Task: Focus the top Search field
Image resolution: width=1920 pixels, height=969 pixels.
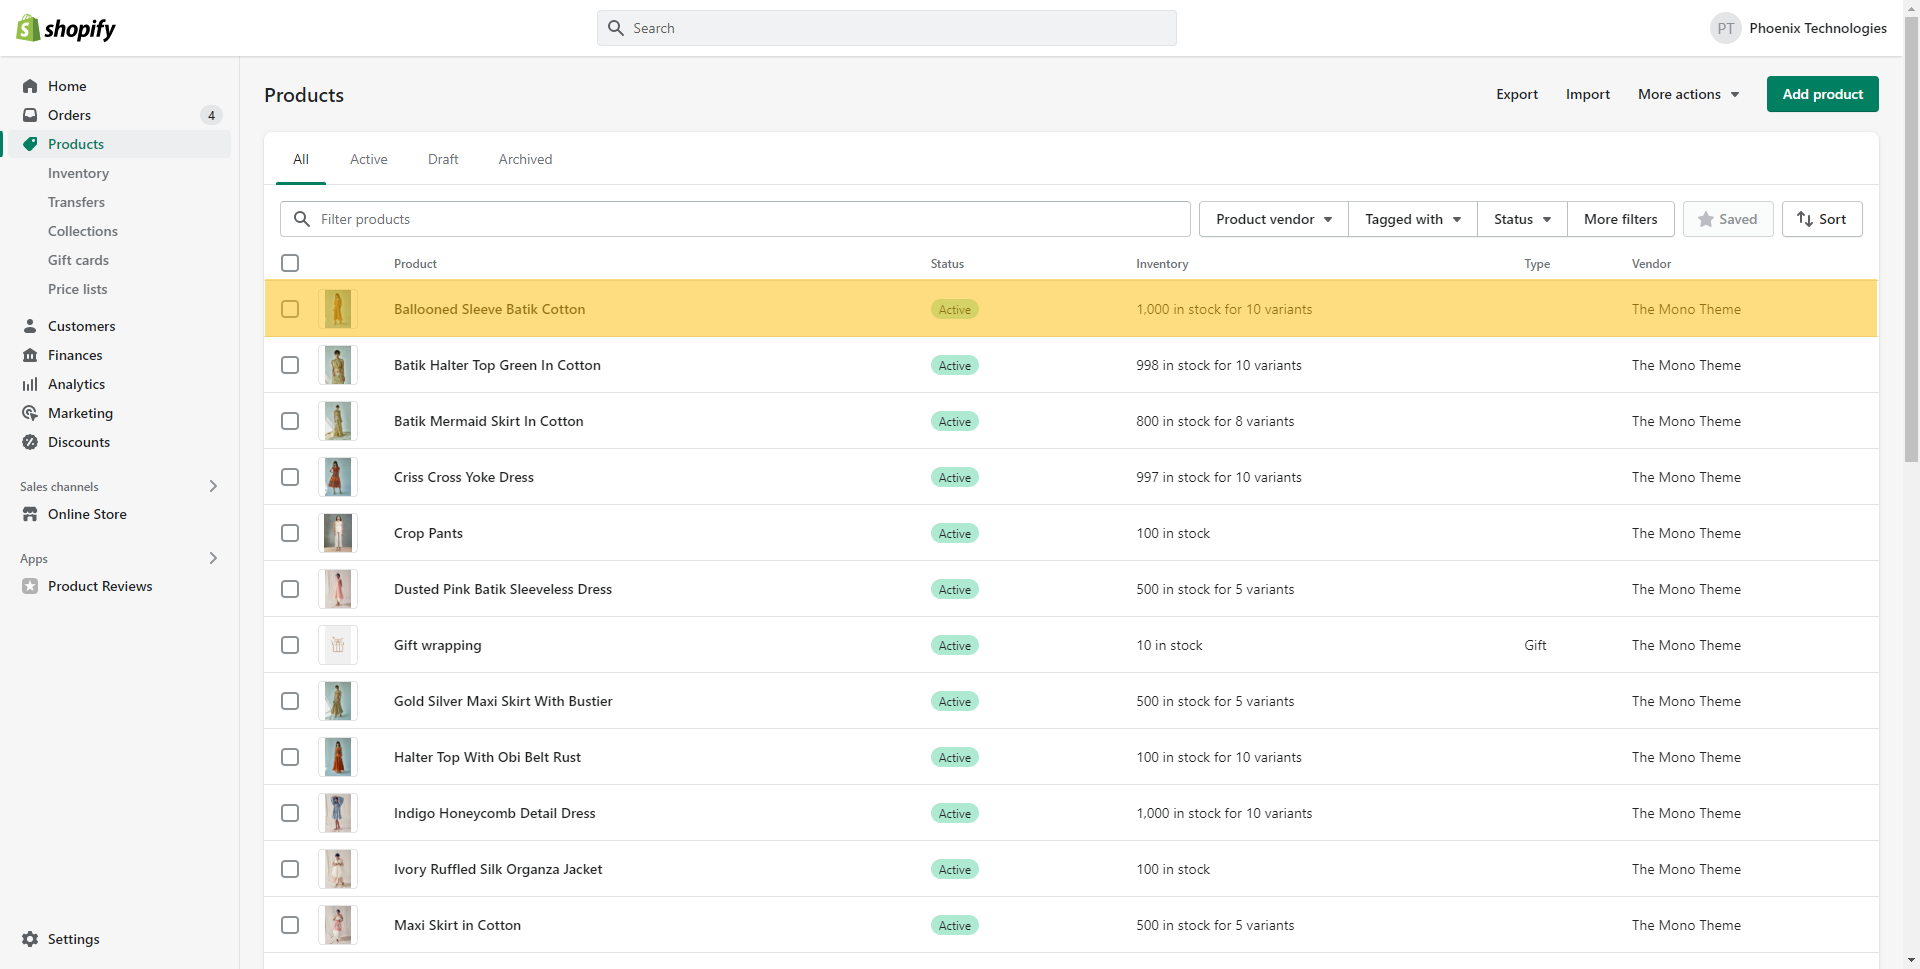Action: tap(887, 28)
